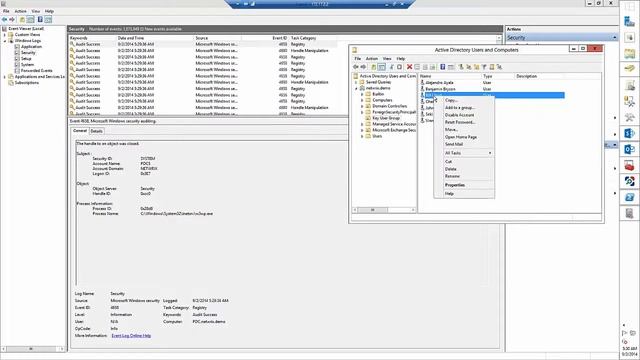Select Subscriptions in Event Viewer tree
Screen dimensions: 640x360
(x=27, y=83)
